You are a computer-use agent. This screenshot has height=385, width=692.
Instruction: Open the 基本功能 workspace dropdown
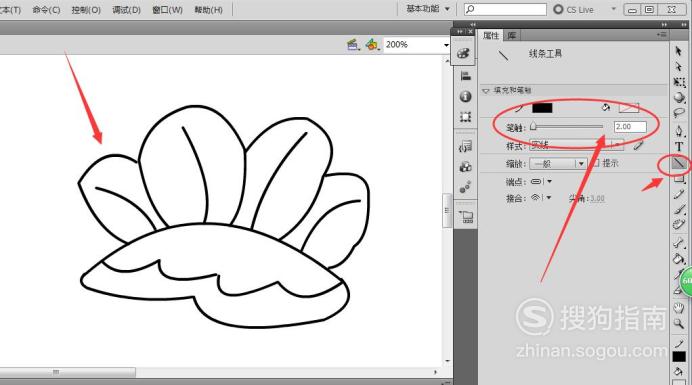pyautogui.click(x=428, y=9)
